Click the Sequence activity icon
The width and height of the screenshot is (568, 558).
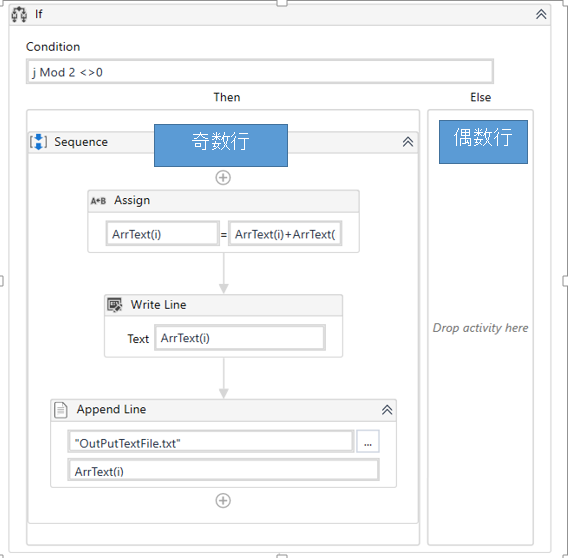[x=38, y=142]
